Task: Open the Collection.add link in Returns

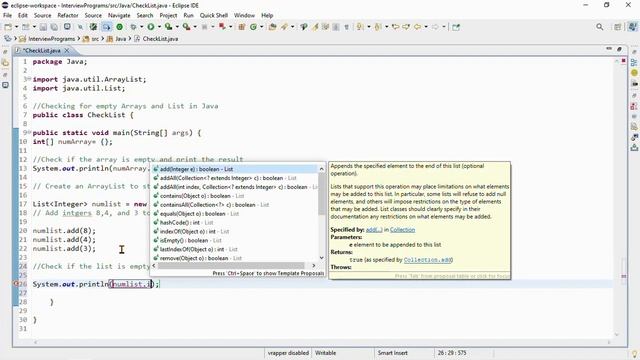Action: click(428, 260)
